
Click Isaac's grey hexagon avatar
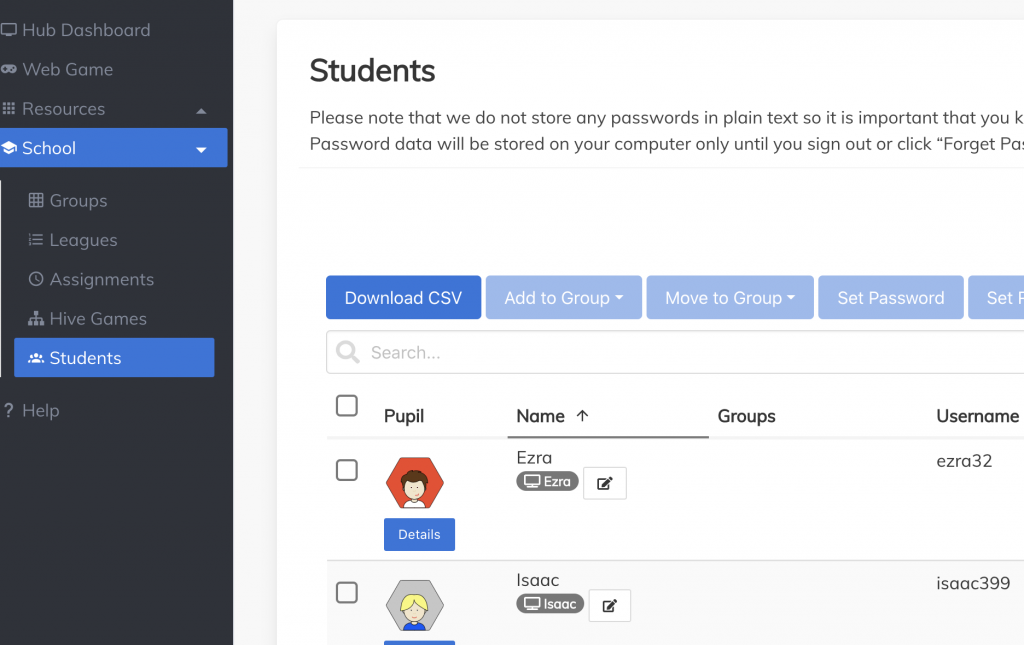414,605
